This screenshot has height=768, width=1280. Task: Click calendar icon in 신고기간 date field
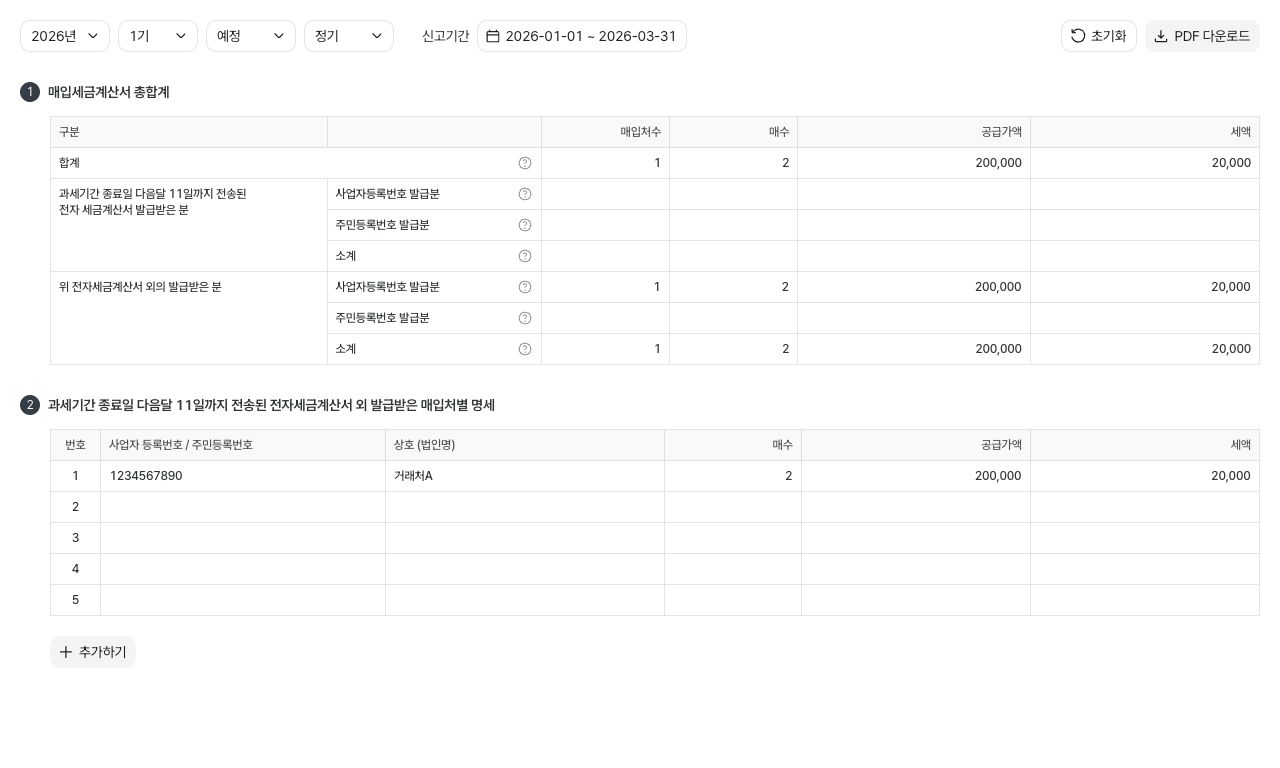[493, 36]
